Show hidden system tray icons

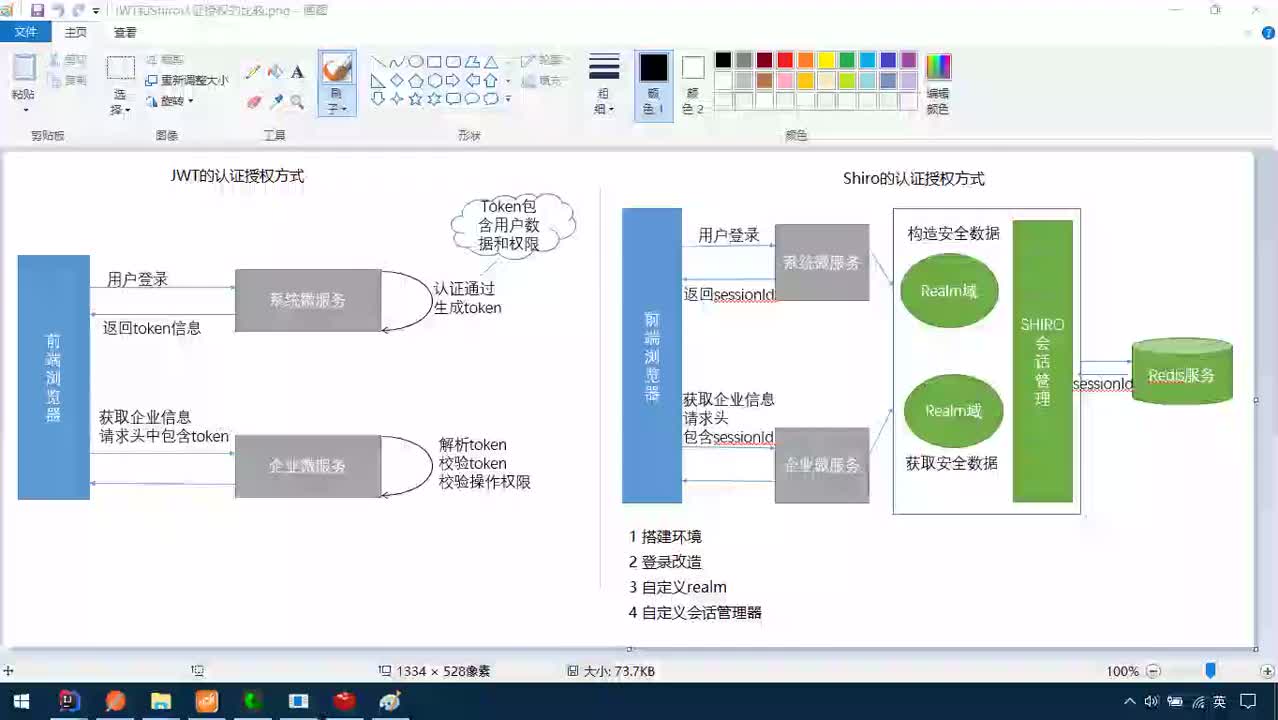coord(1130,701)
